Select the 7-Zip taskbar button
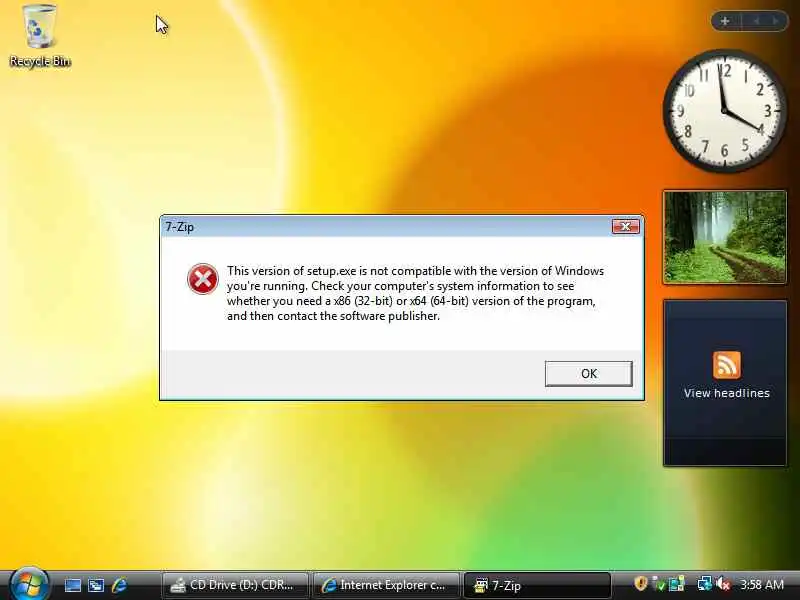Image resolution: width=800 pixels, height=600 pixels. coord(537,585)
